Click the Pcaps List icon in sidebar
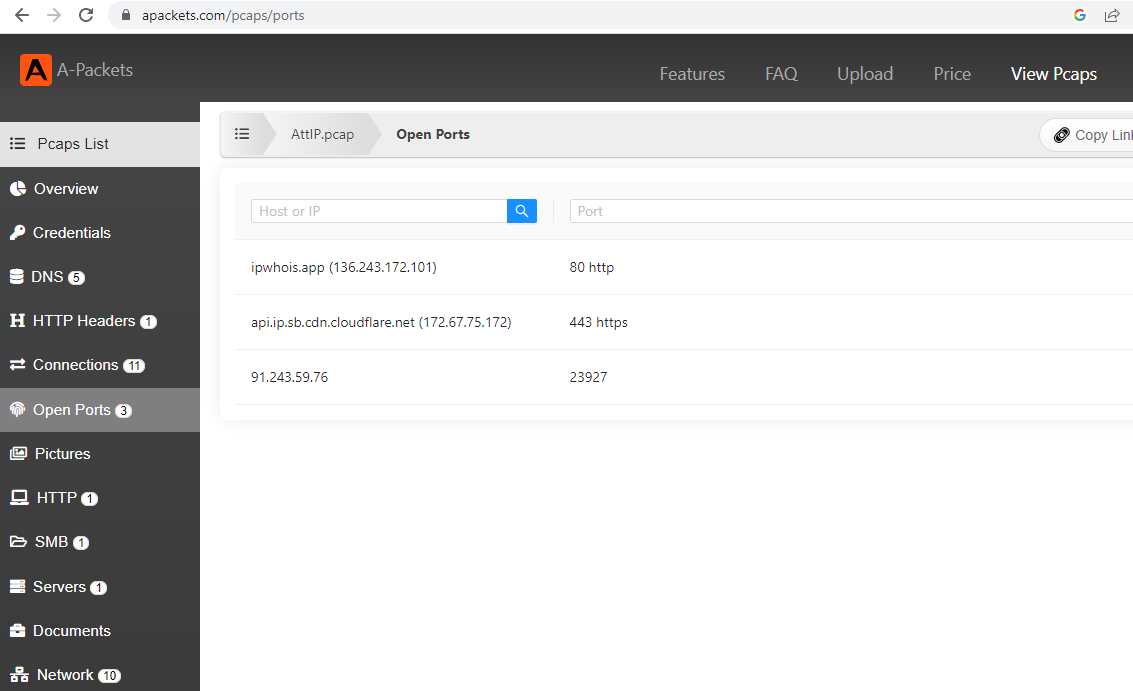Image resolution: width=1133 pixels, height=691 pixels. (x=17, y=144)
